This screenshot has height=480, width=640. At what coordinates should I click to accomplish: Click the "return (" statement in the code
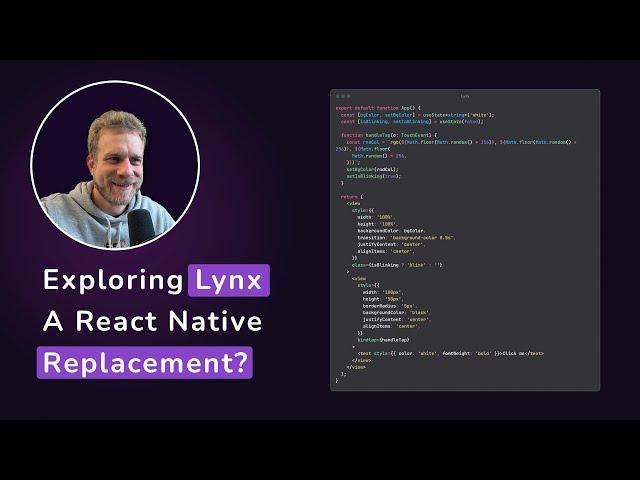coord(352,196)
